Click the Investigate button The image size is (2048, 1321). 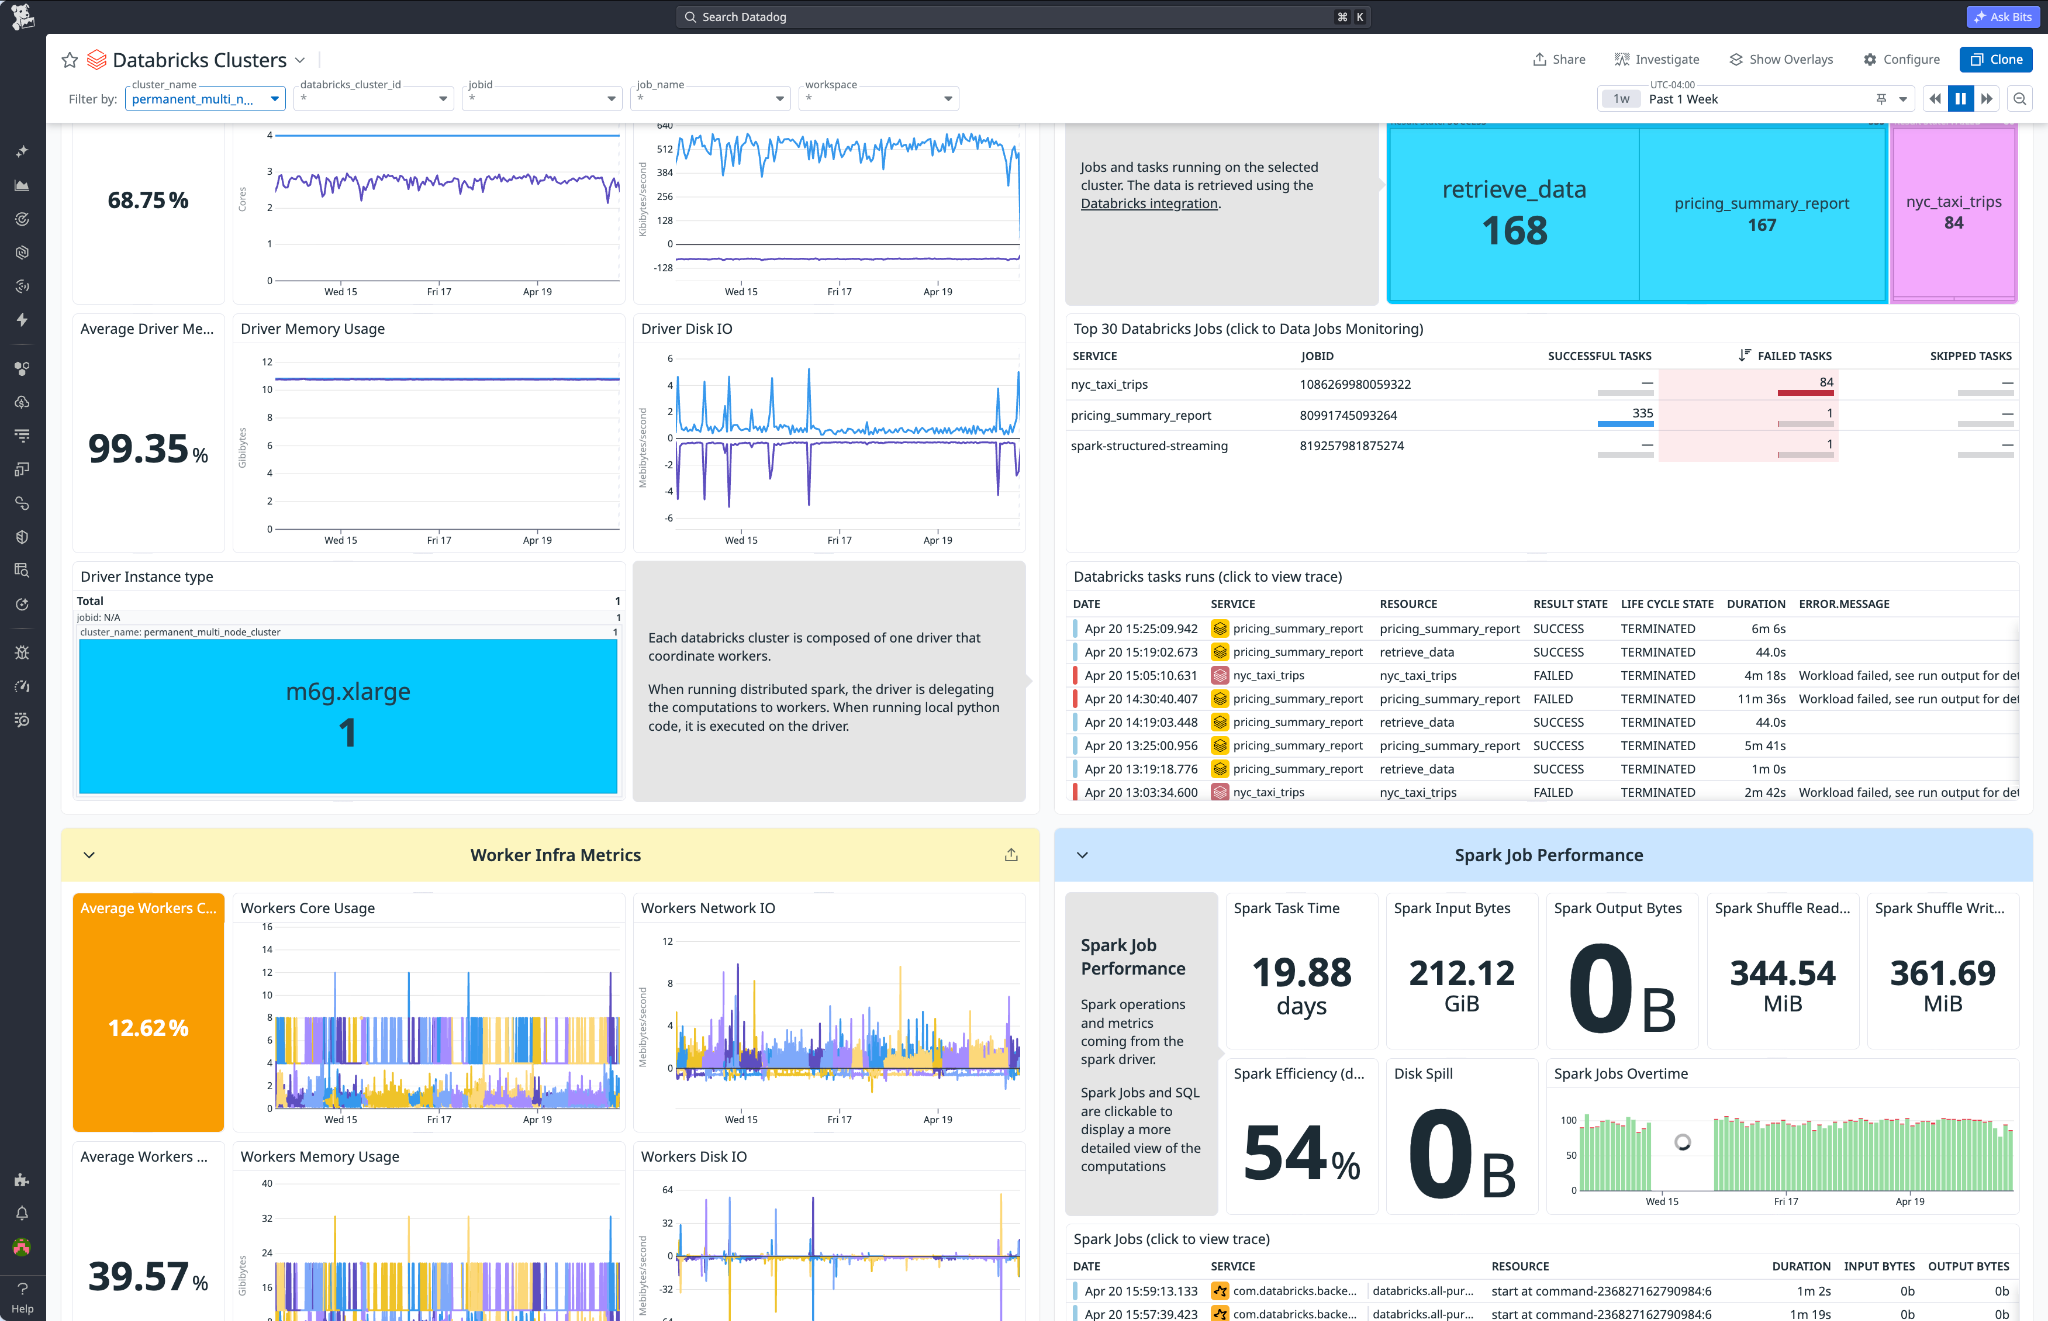(x=1657, y=60)
